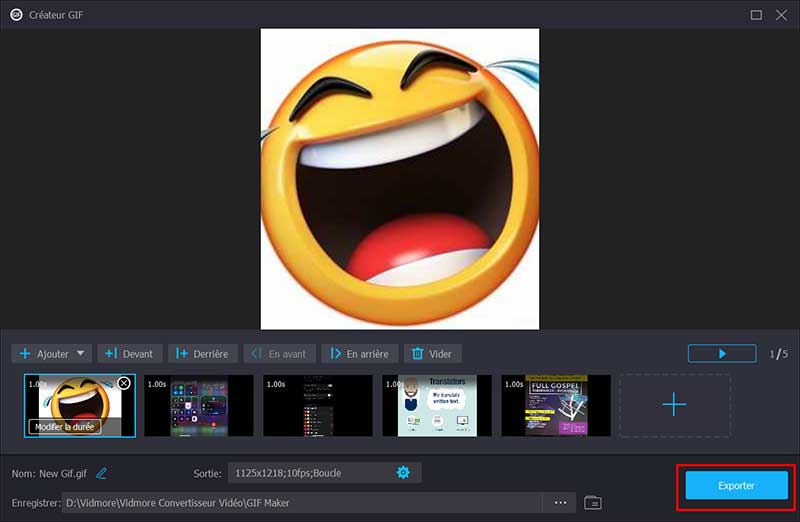The image size is (800, 522).
Task: Select the third dark list frame
Action: click(318, 406)
